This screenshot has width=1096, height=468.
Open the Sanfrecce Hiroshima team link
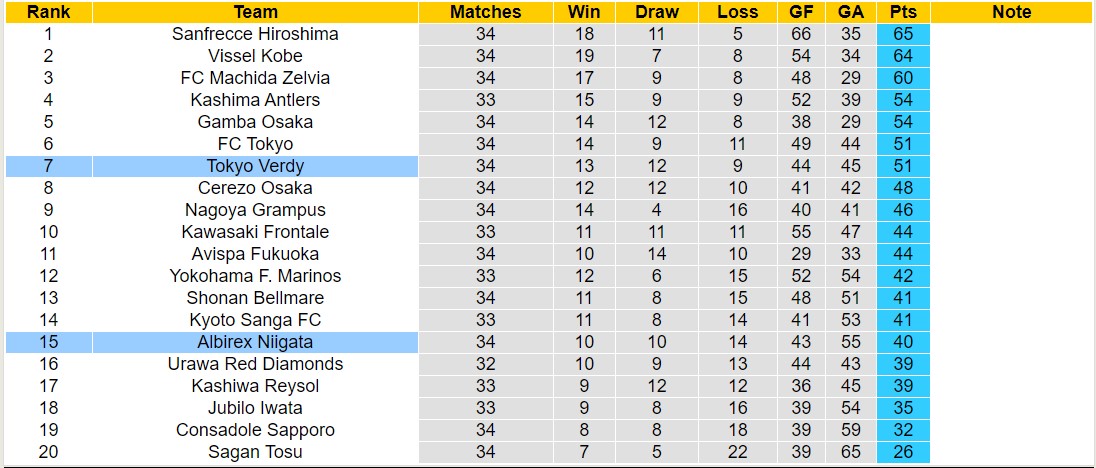(255, 34)
